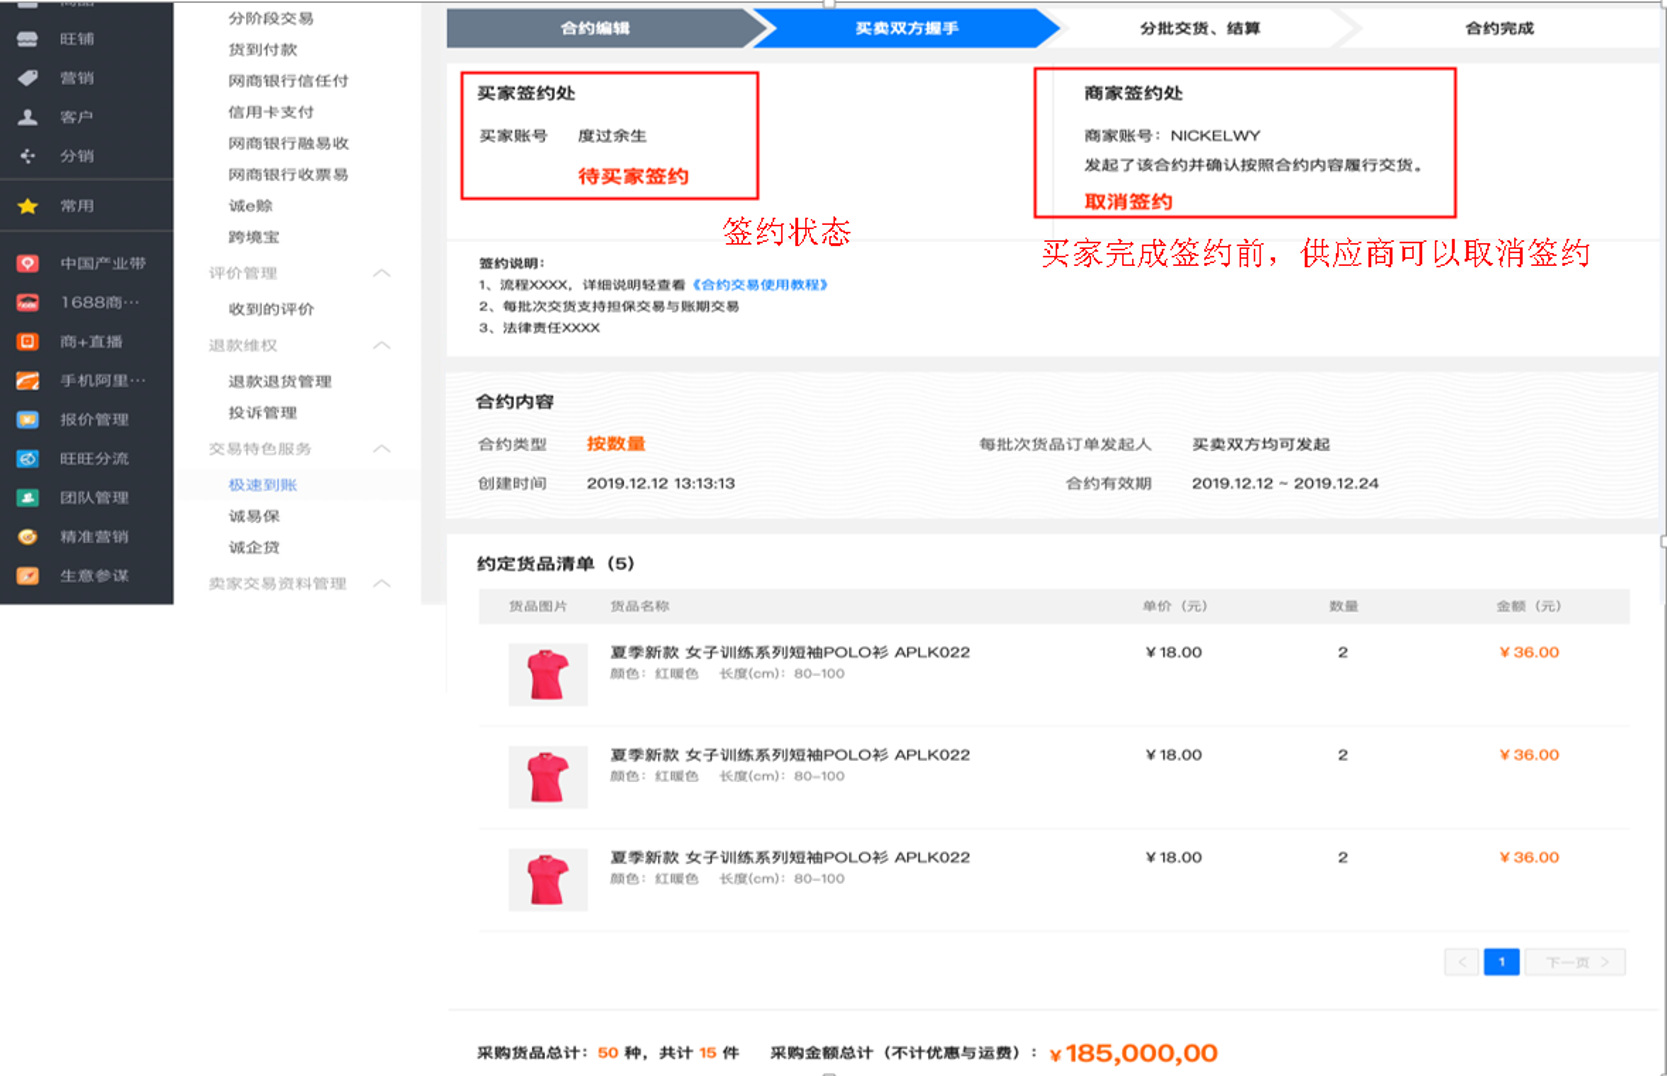Screen dimensions: 1667x1076
Task: Open 退款退货管理 in the side menu
Action: (280, 381)
